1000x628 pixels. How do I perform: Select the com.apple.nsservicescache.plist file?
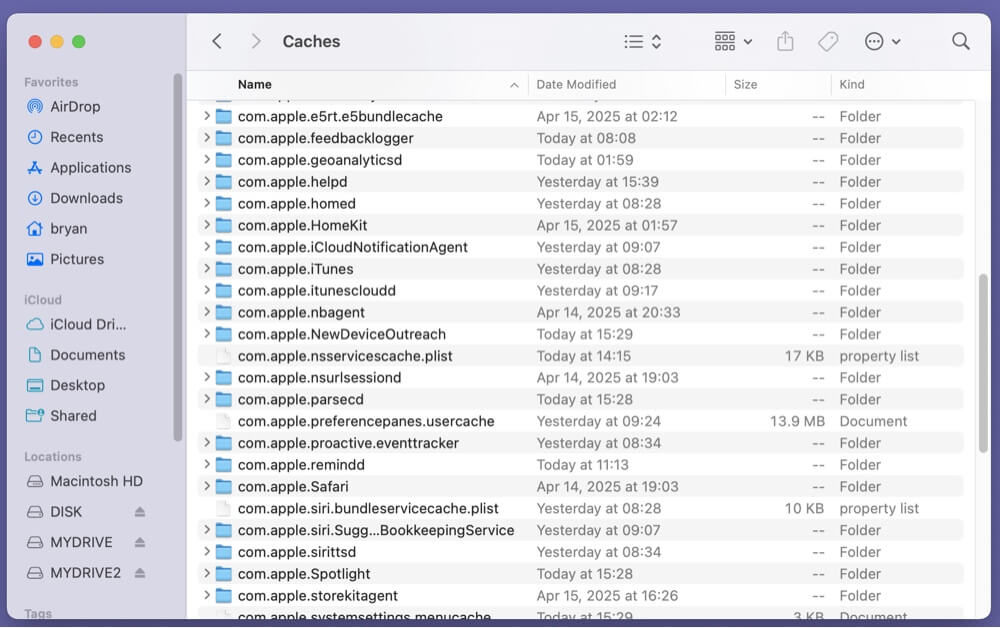click(345, 356)
